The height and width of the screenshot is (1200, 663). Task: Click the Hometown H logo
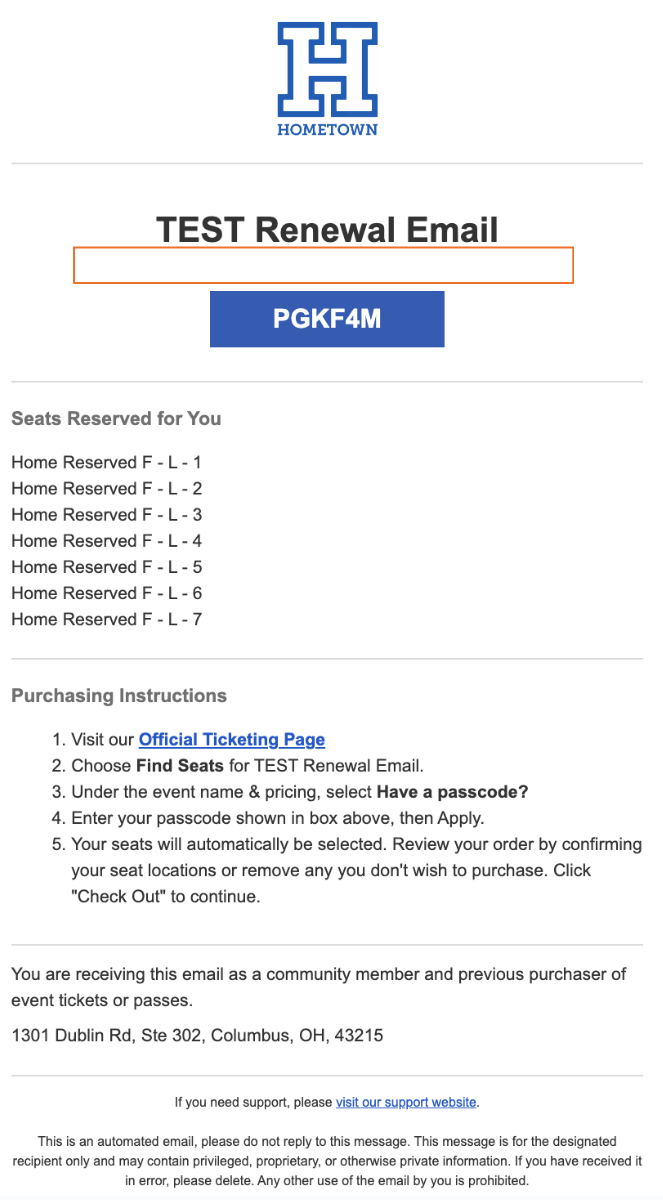[327, 78]
